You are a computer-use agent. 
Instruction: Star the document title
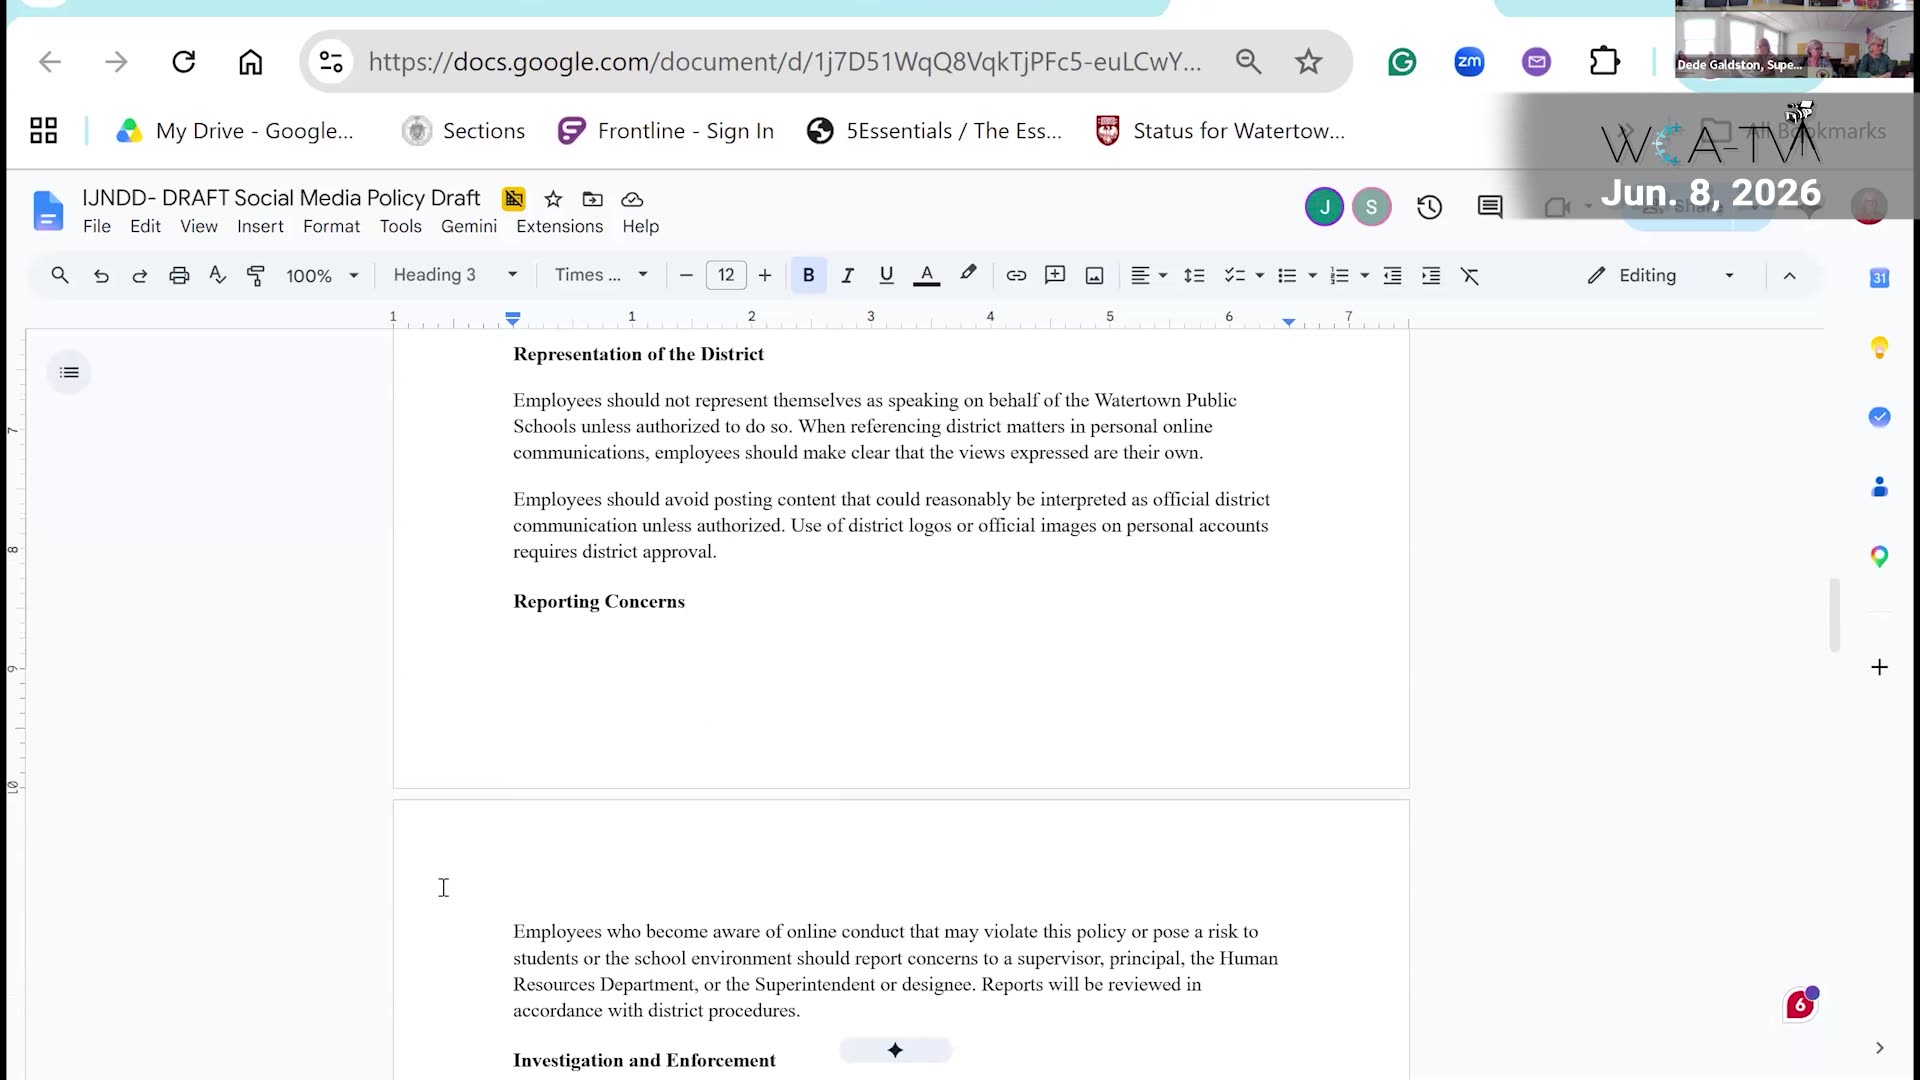(x=553, y=199)
